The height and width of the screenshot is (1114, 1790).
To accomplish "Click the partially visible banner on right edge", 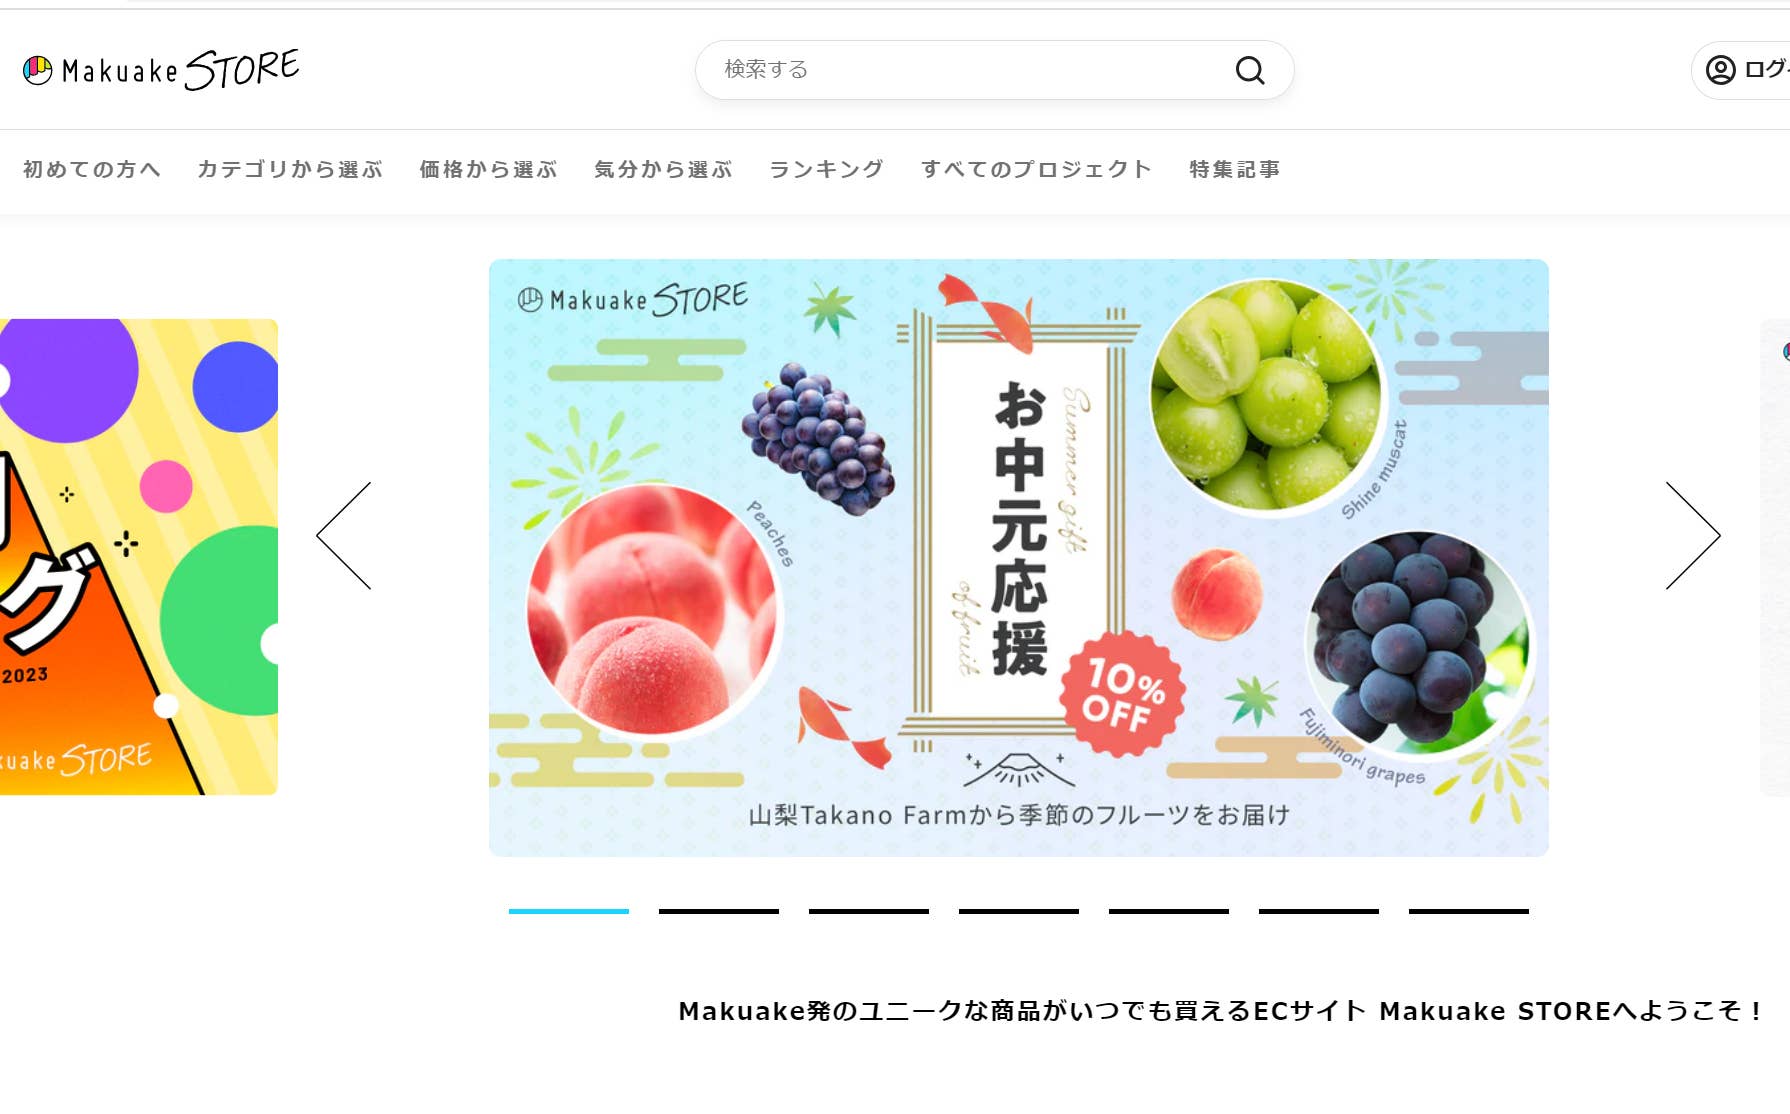I will (1775, 557).
